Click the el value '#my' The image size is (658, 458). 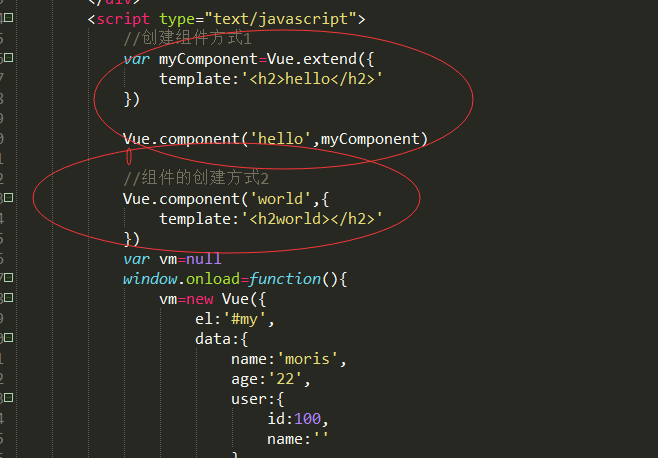click(x=244, y=319)
